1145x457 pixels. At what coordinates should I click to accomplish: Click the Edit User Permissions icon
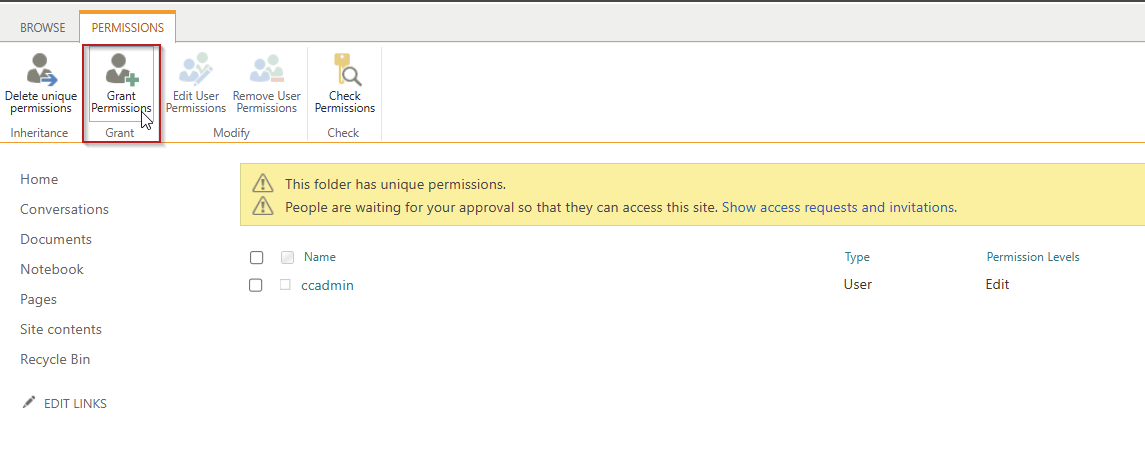point(195,70)
